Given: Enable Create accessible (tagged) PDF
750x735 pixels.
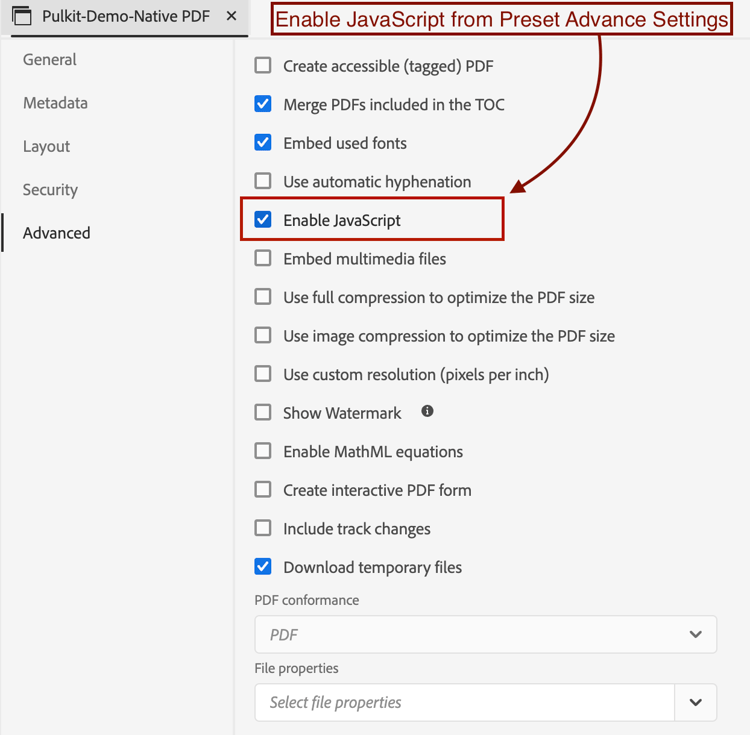Looking at the screenshot, I should pos(263,66).
